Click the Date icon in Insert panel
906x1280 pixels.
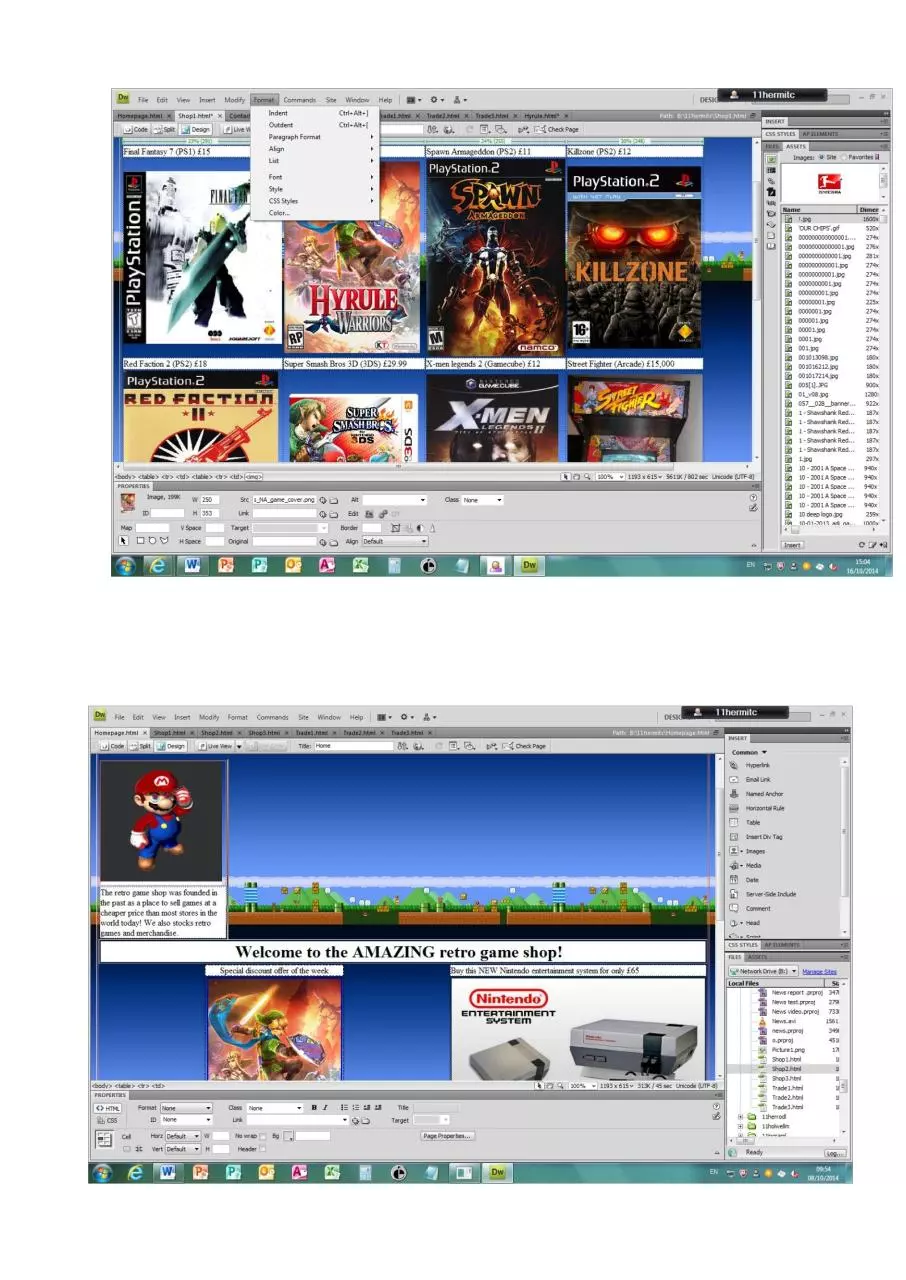[735, 880]
